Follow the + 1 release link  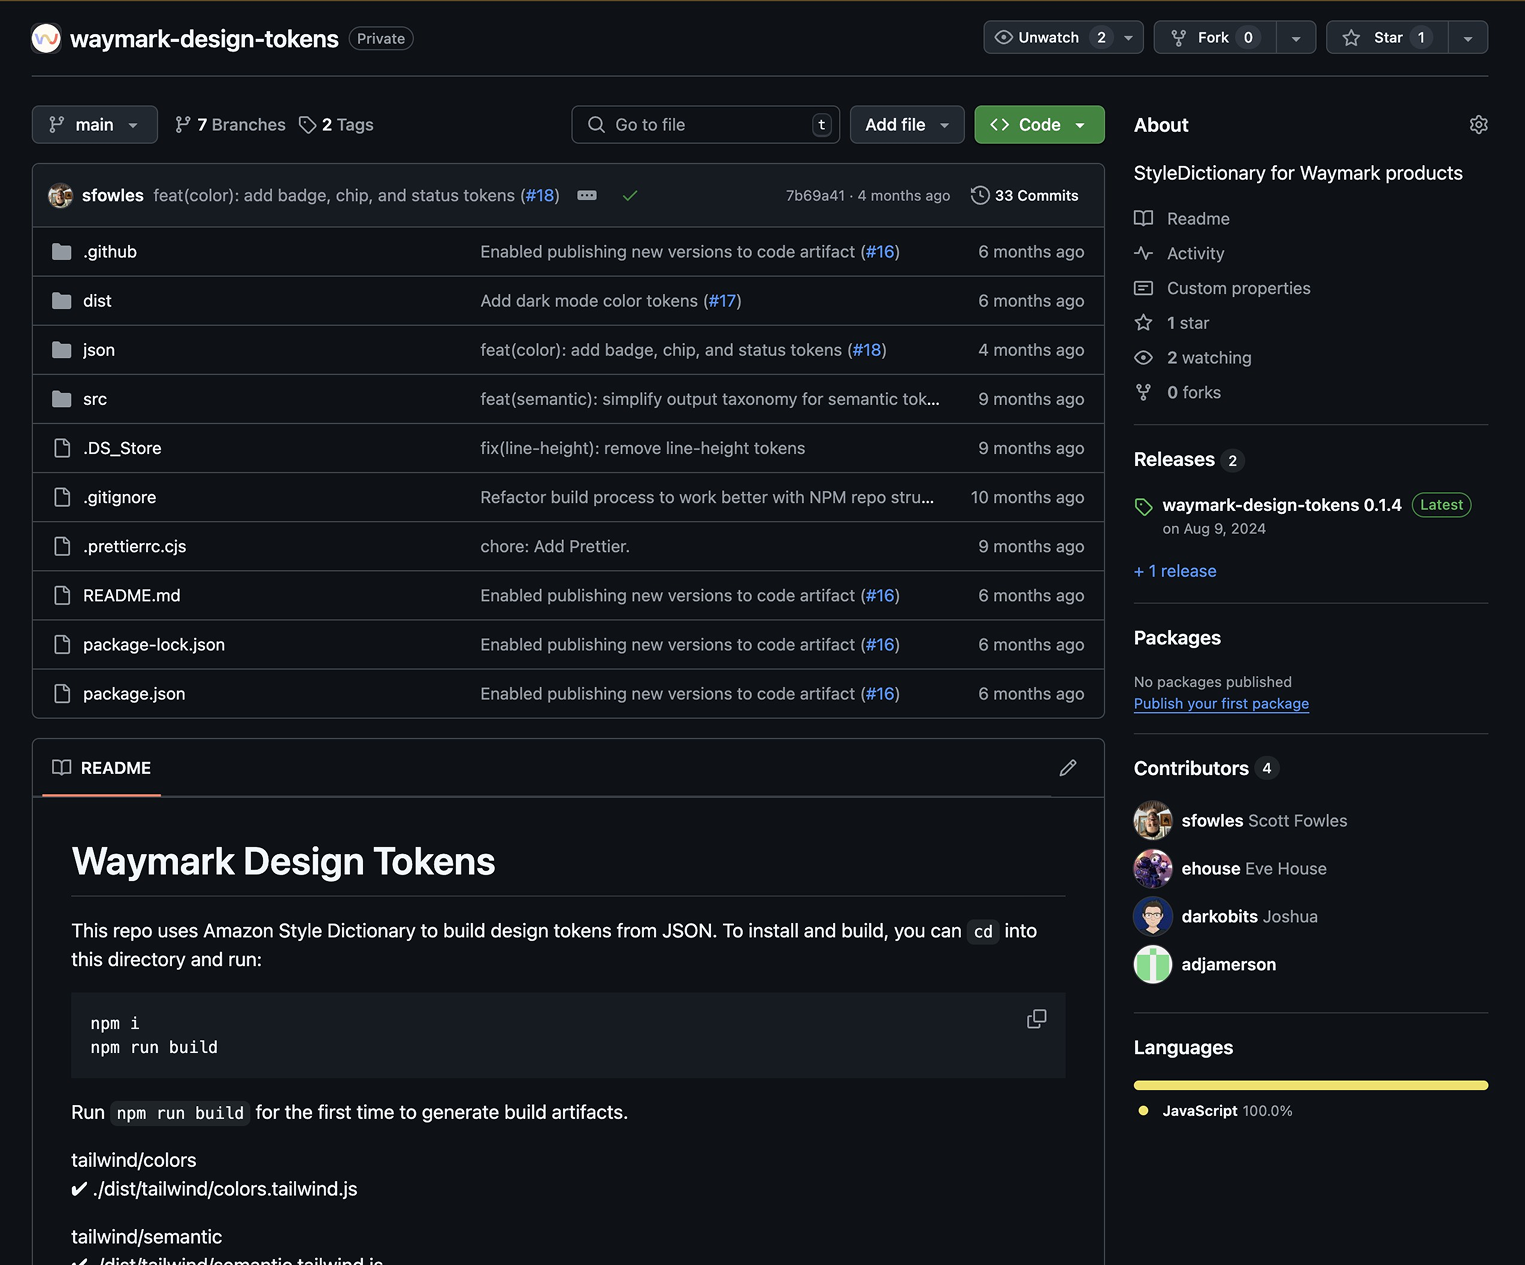click(x=1174, y=570)
